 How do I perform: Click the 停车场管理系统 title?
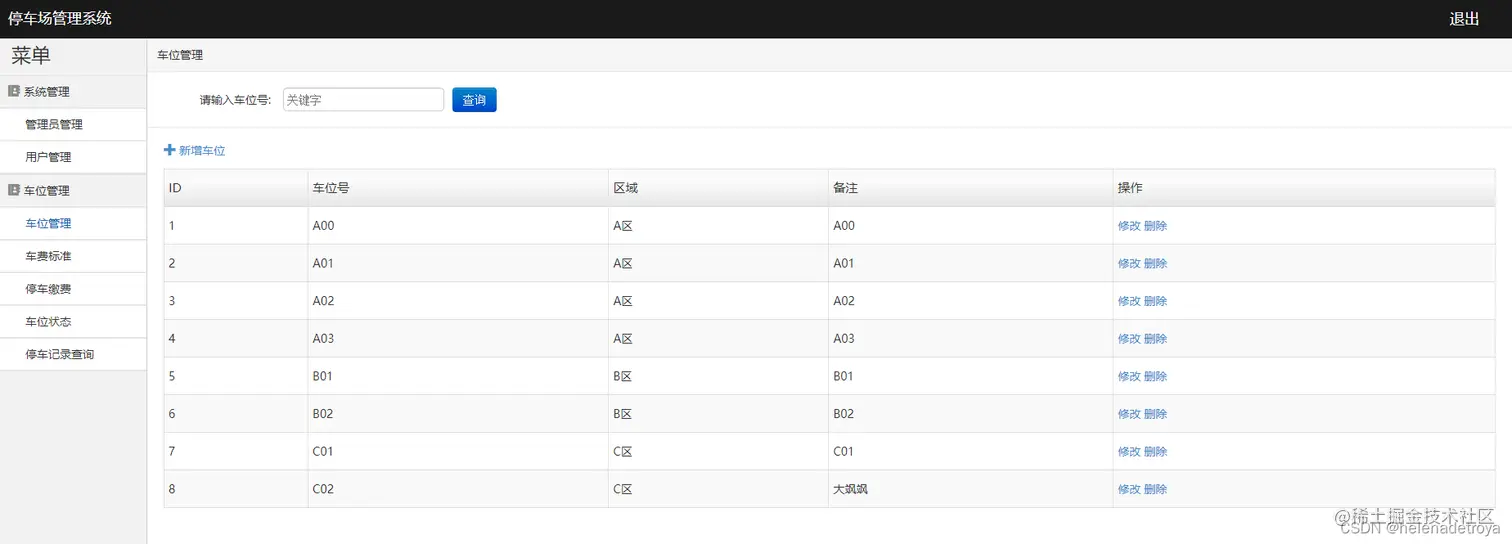tap(60, 18)
